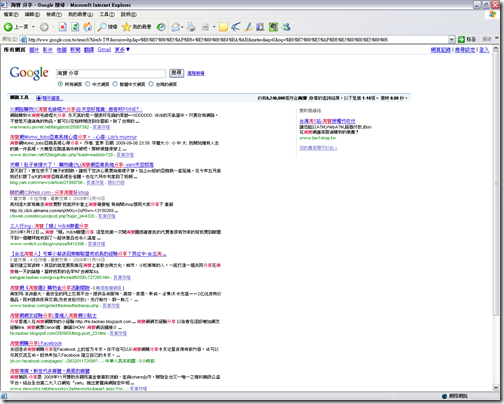Open the result titled with Lily's murmur

click(x=73, y=137)
